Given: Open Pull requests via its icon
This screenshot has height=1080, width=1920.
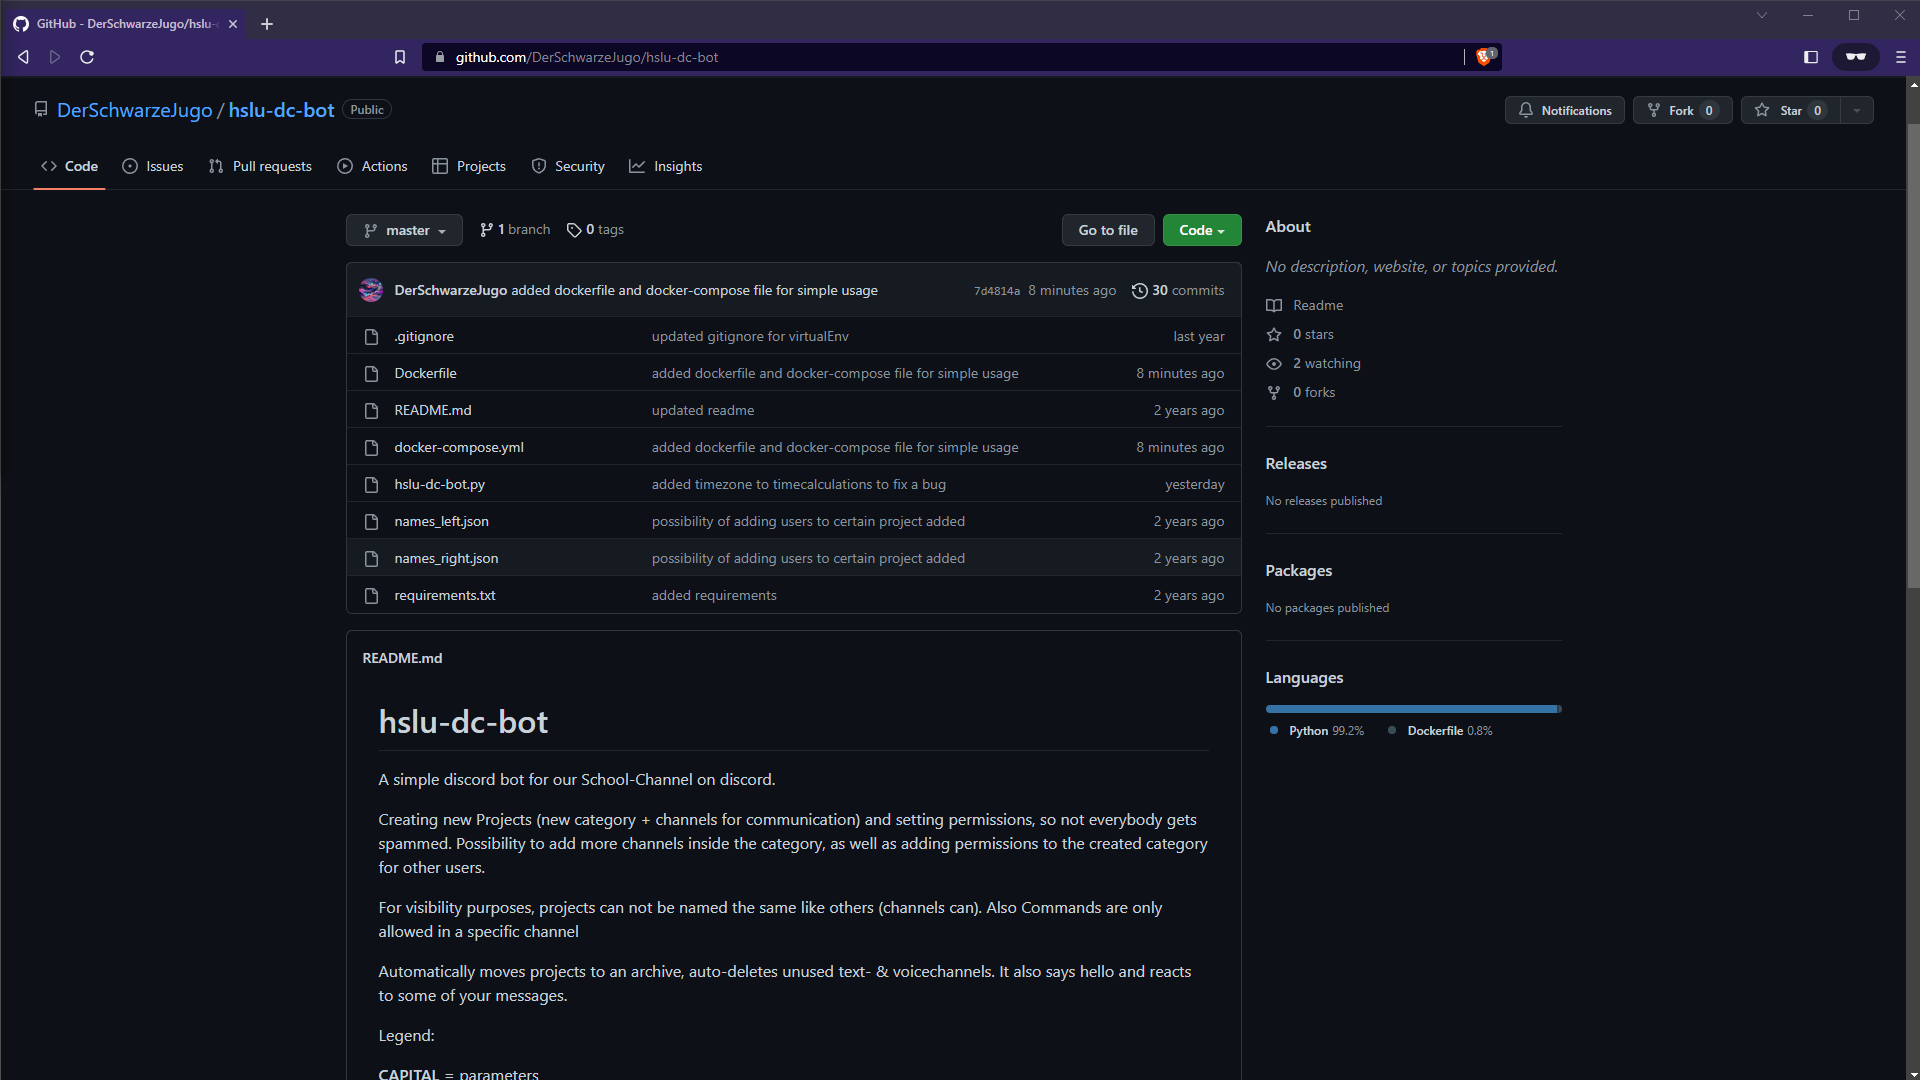Looking at the screenshot, I should tap(216, 166).
